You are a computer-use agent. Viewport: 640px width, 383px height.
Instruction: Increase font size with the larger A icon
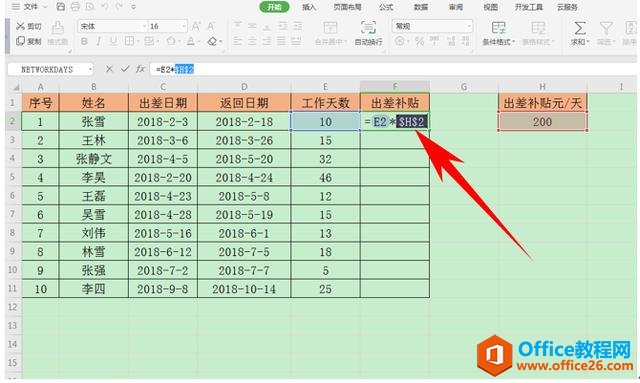tap(196, 27)
